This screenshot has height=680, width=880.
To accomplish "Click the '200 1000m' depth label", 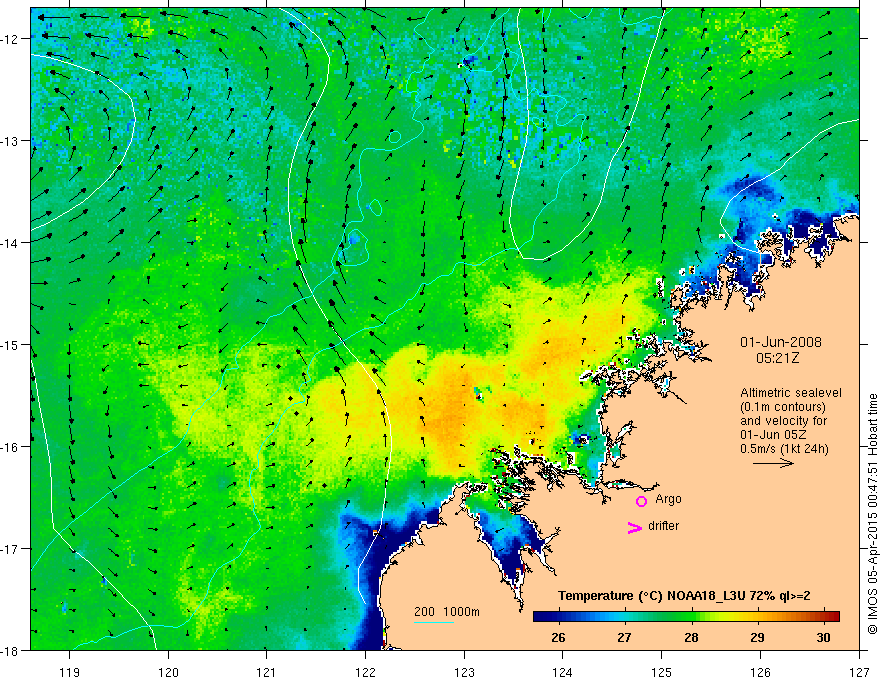I will (x=447, y=612).
